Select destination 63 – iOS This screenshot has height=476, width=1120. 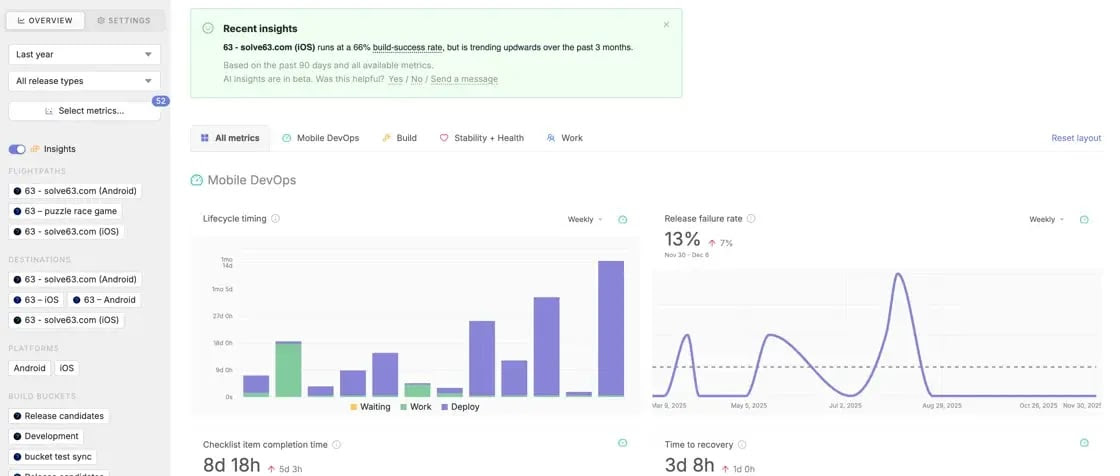(36, 300)
